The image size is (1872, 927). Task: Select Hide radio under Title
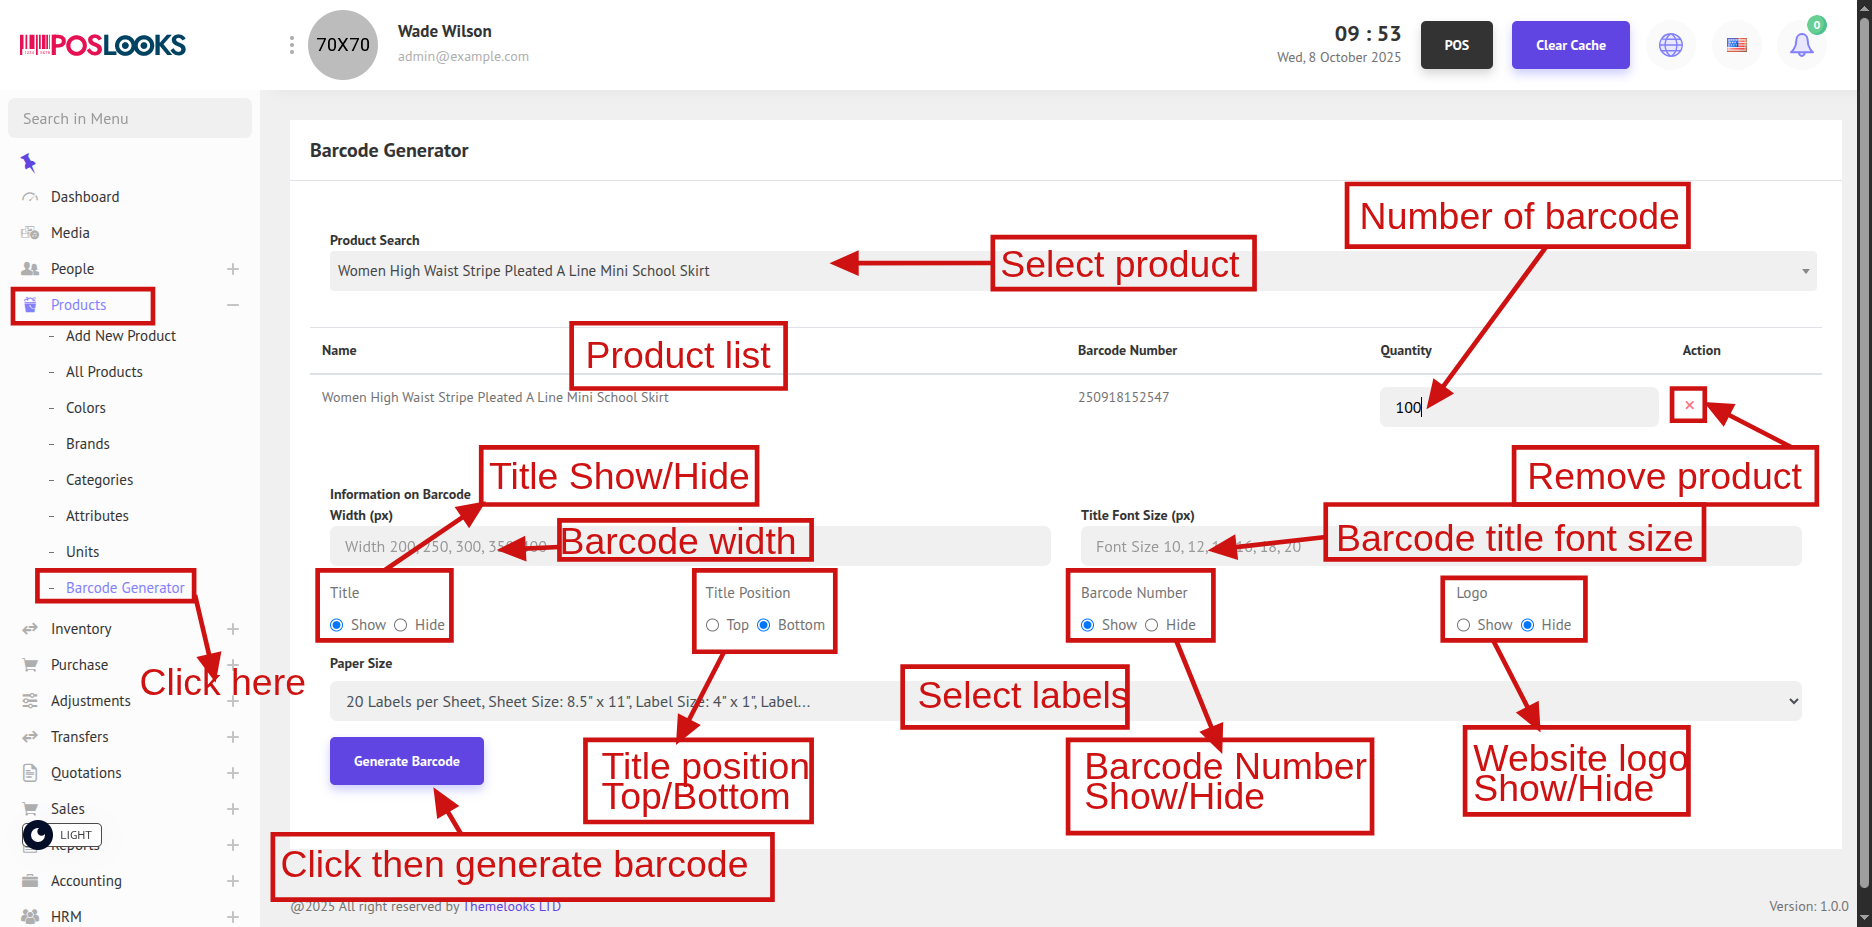[401, 625]
